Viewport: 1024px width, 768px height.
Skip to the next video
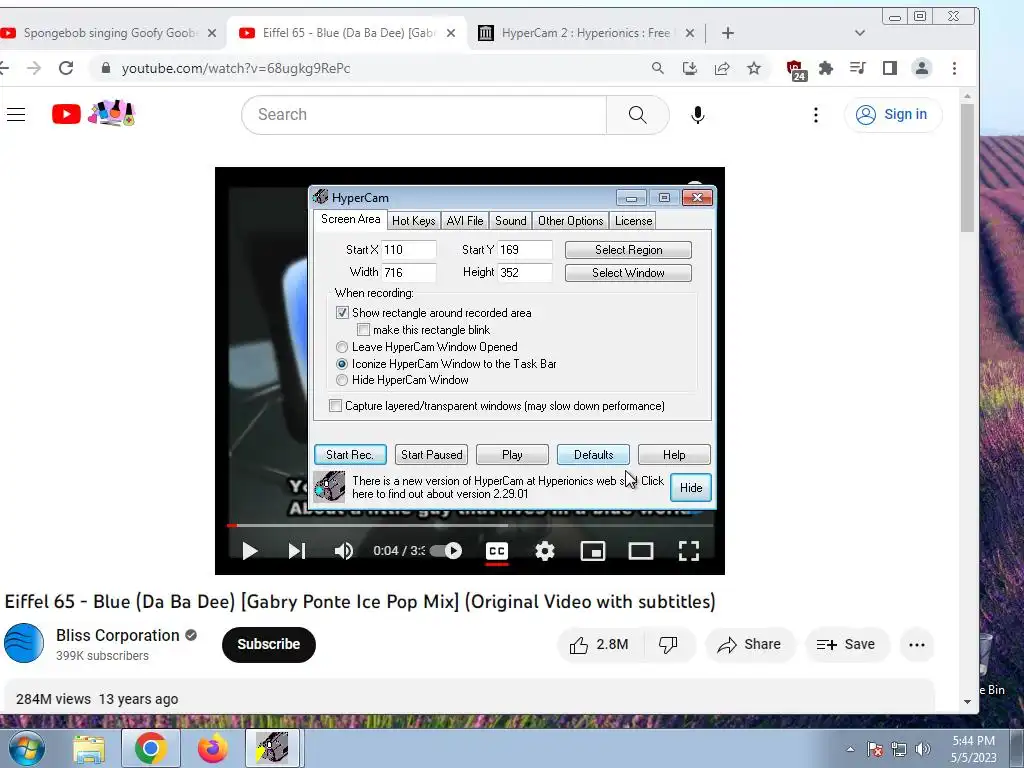(x=297, y=551)
